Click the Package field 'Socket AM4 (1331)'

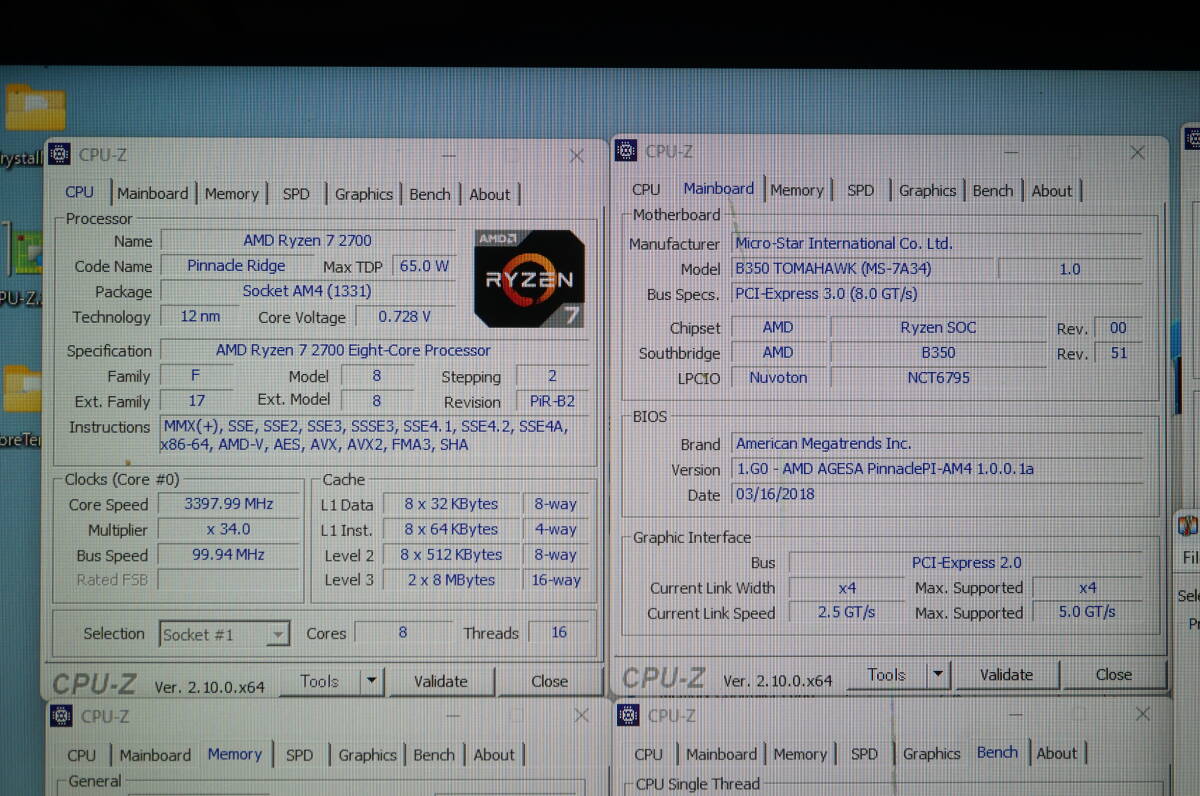pos(307,291)
